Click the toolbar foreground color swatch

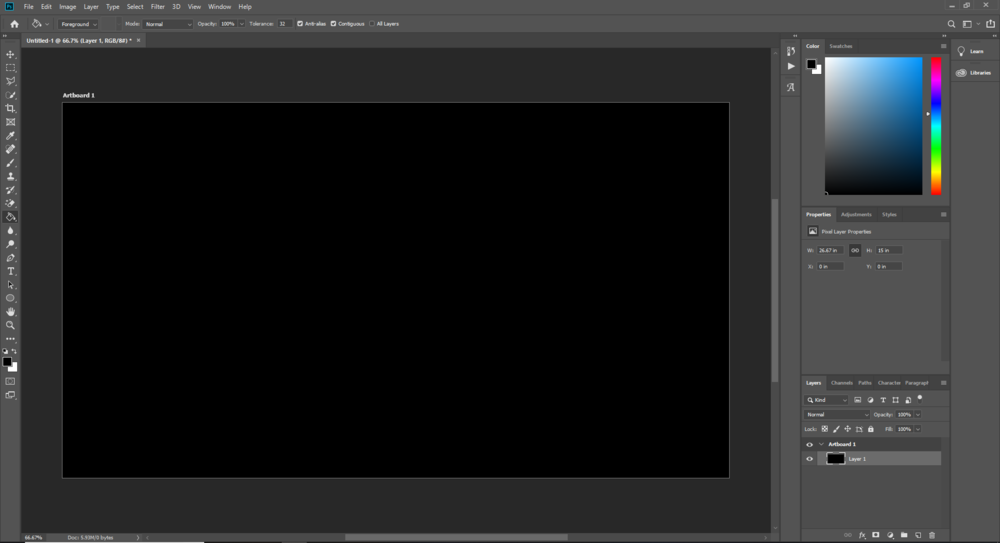coord(7,362)
